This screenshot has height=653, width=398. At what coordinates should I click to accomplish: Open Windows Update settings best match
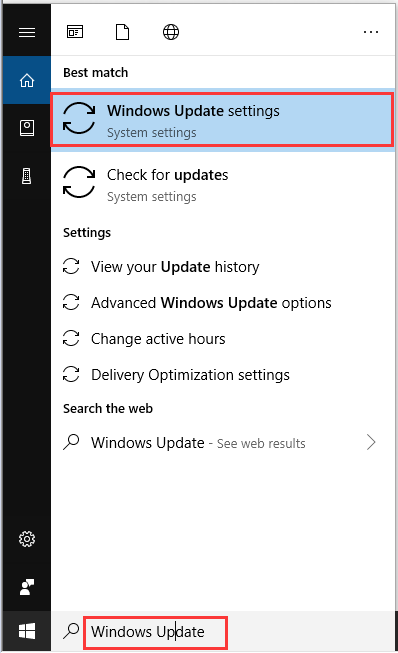click(223, 120)
